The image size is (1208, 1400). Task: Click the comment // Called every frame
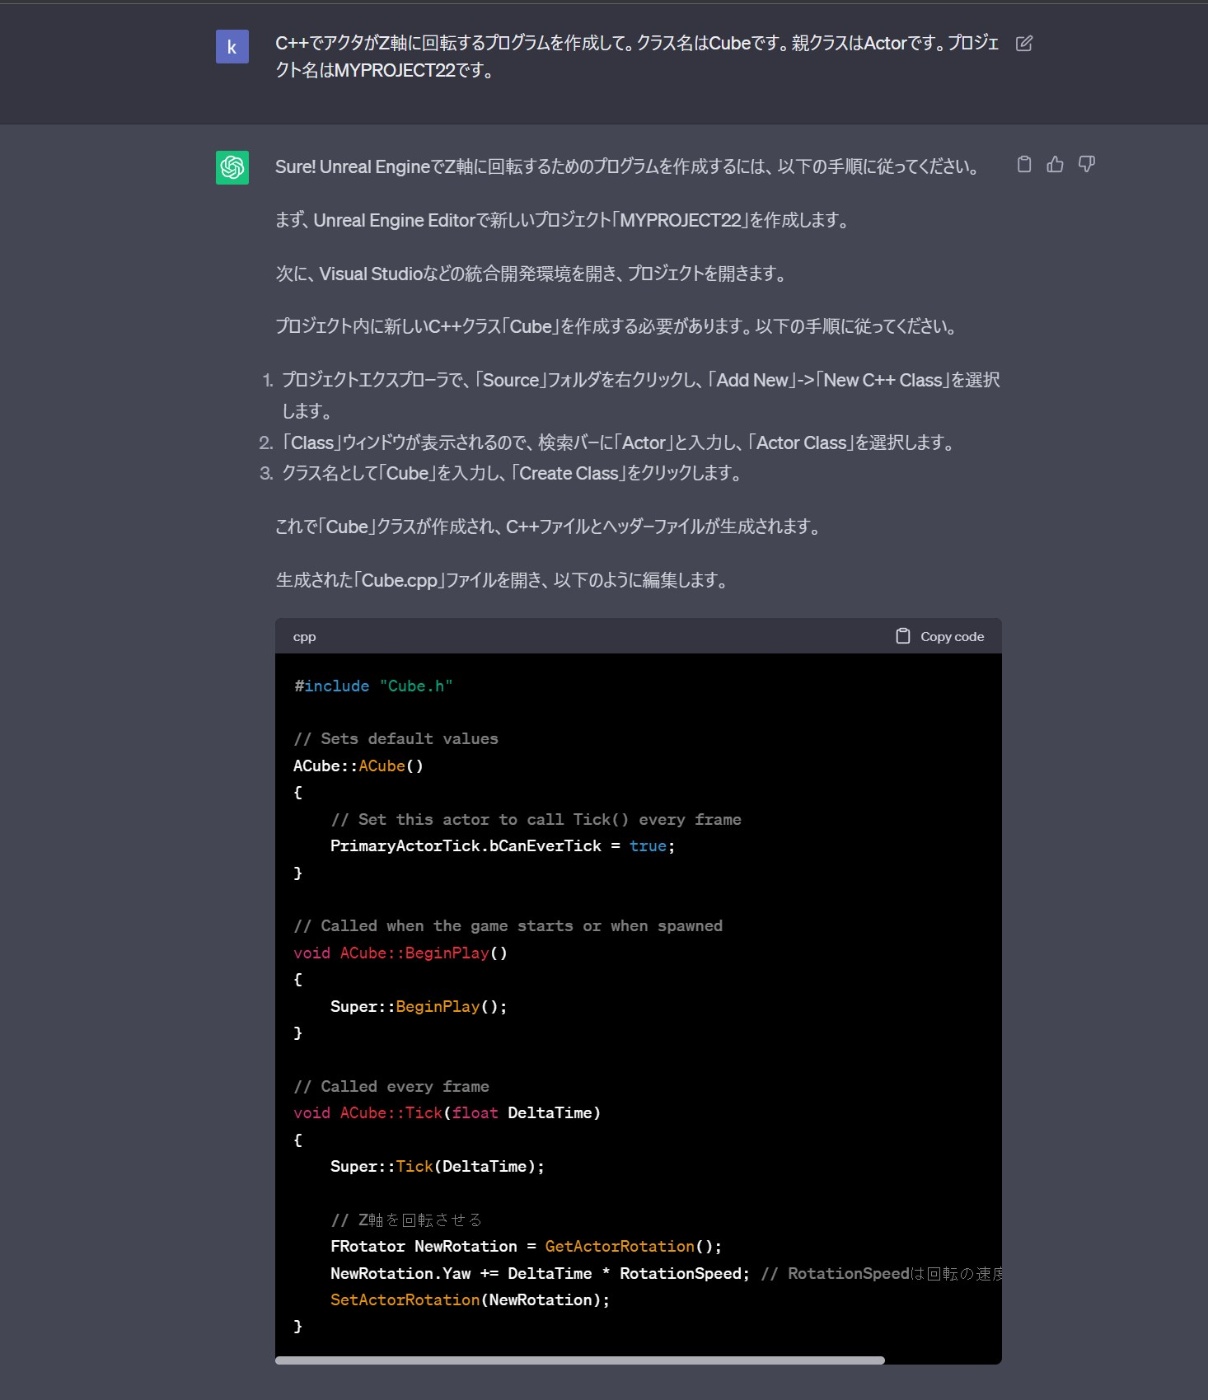(x=391, y=1086)
